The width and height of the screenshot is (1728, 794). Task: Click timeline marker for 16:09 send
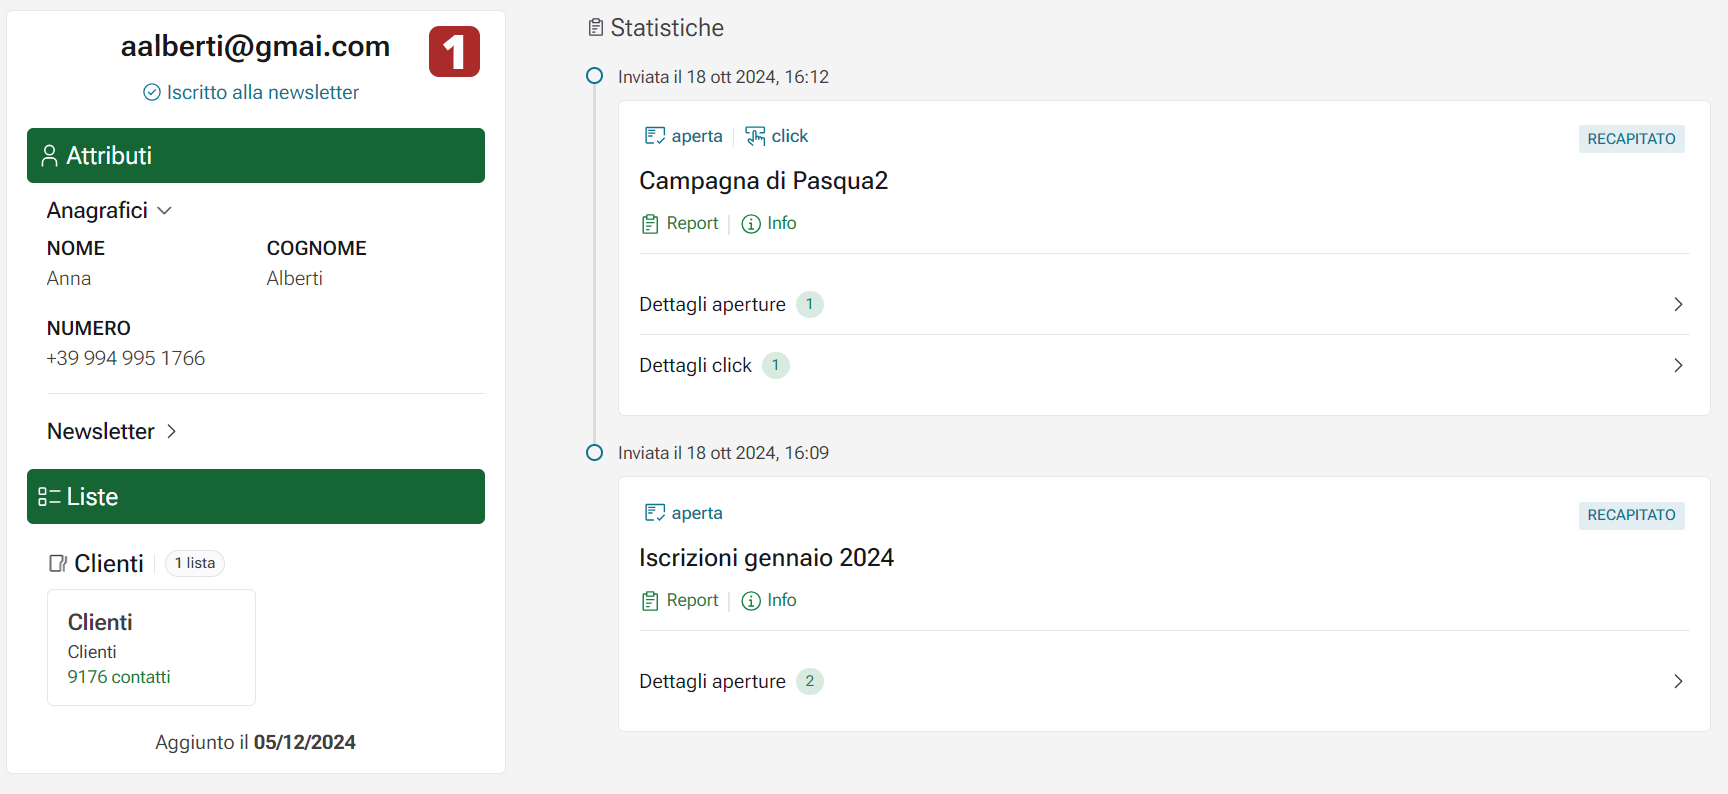pyautogui.click(x=594, y=453)
